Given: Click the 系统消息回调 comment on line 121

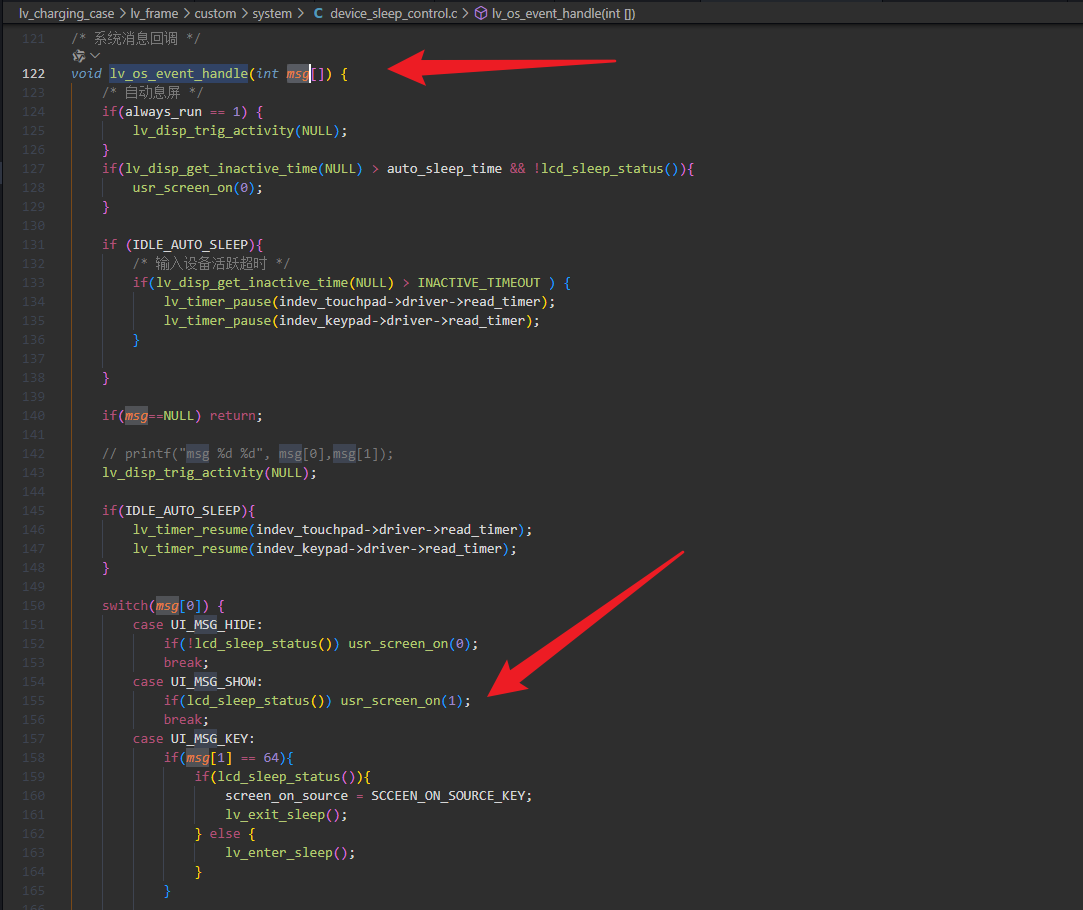Looking at the screenshot, I should (135, 39).
